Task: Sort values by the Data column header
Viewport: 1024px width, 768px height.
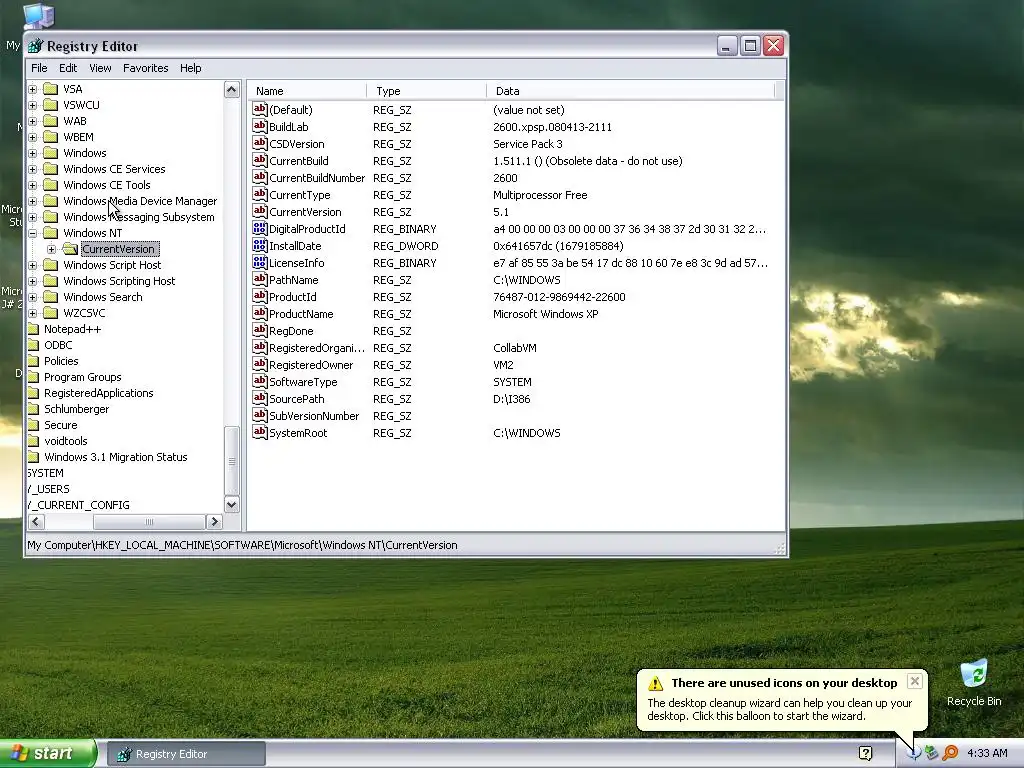Action: (630, 91)
